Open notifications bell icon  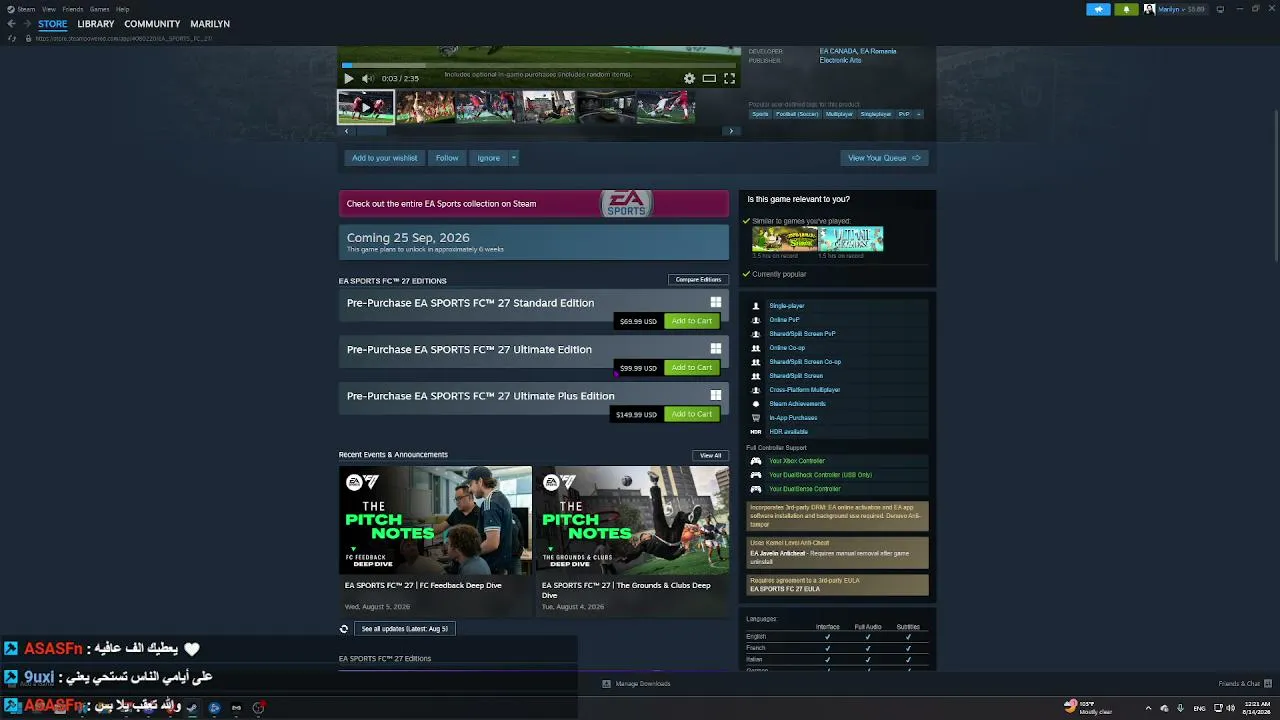[x=1126, y=9]
